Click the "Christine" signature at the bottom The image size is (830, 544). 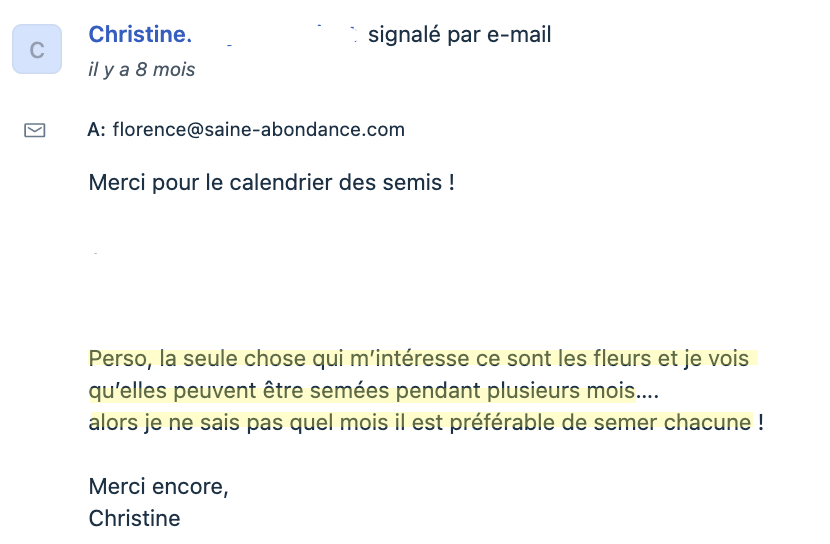(134, 519)
